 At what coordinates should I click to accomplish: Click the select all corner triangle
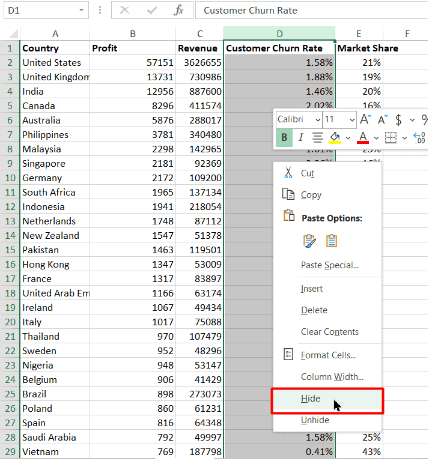point(13,34)
